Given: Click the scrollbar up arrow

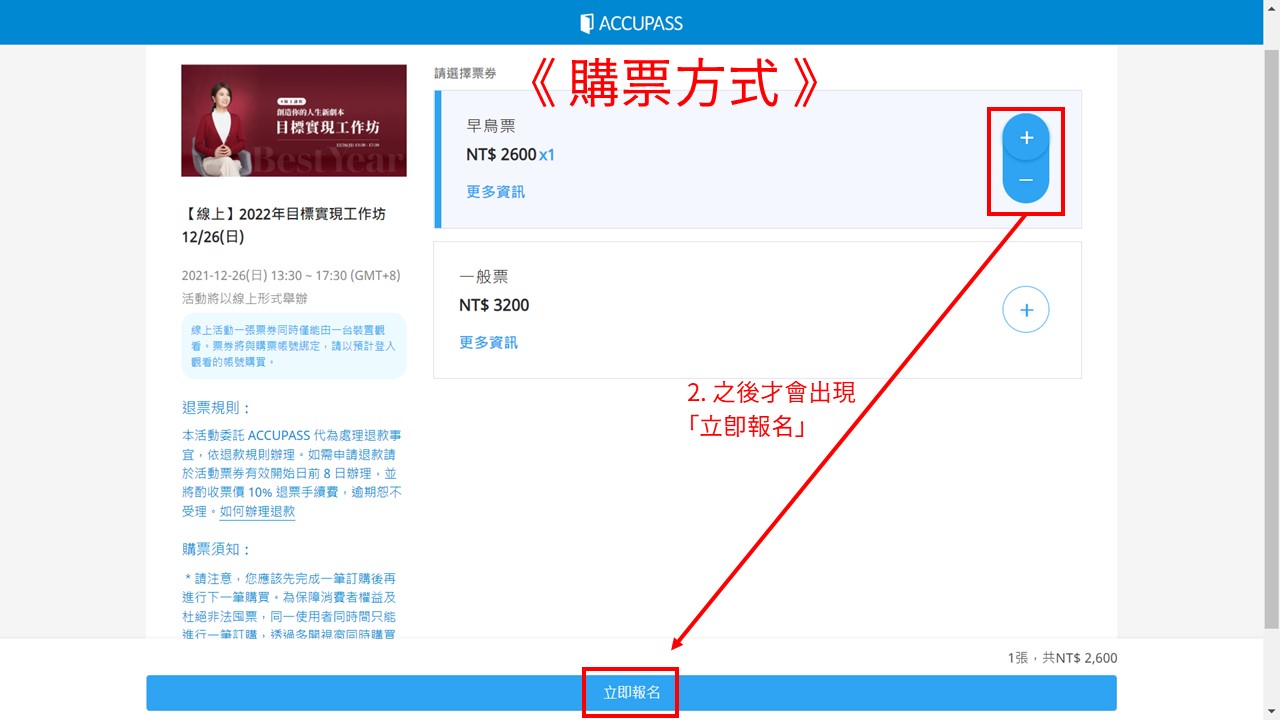Looking at the screenshot, I should coord(1271,8).
